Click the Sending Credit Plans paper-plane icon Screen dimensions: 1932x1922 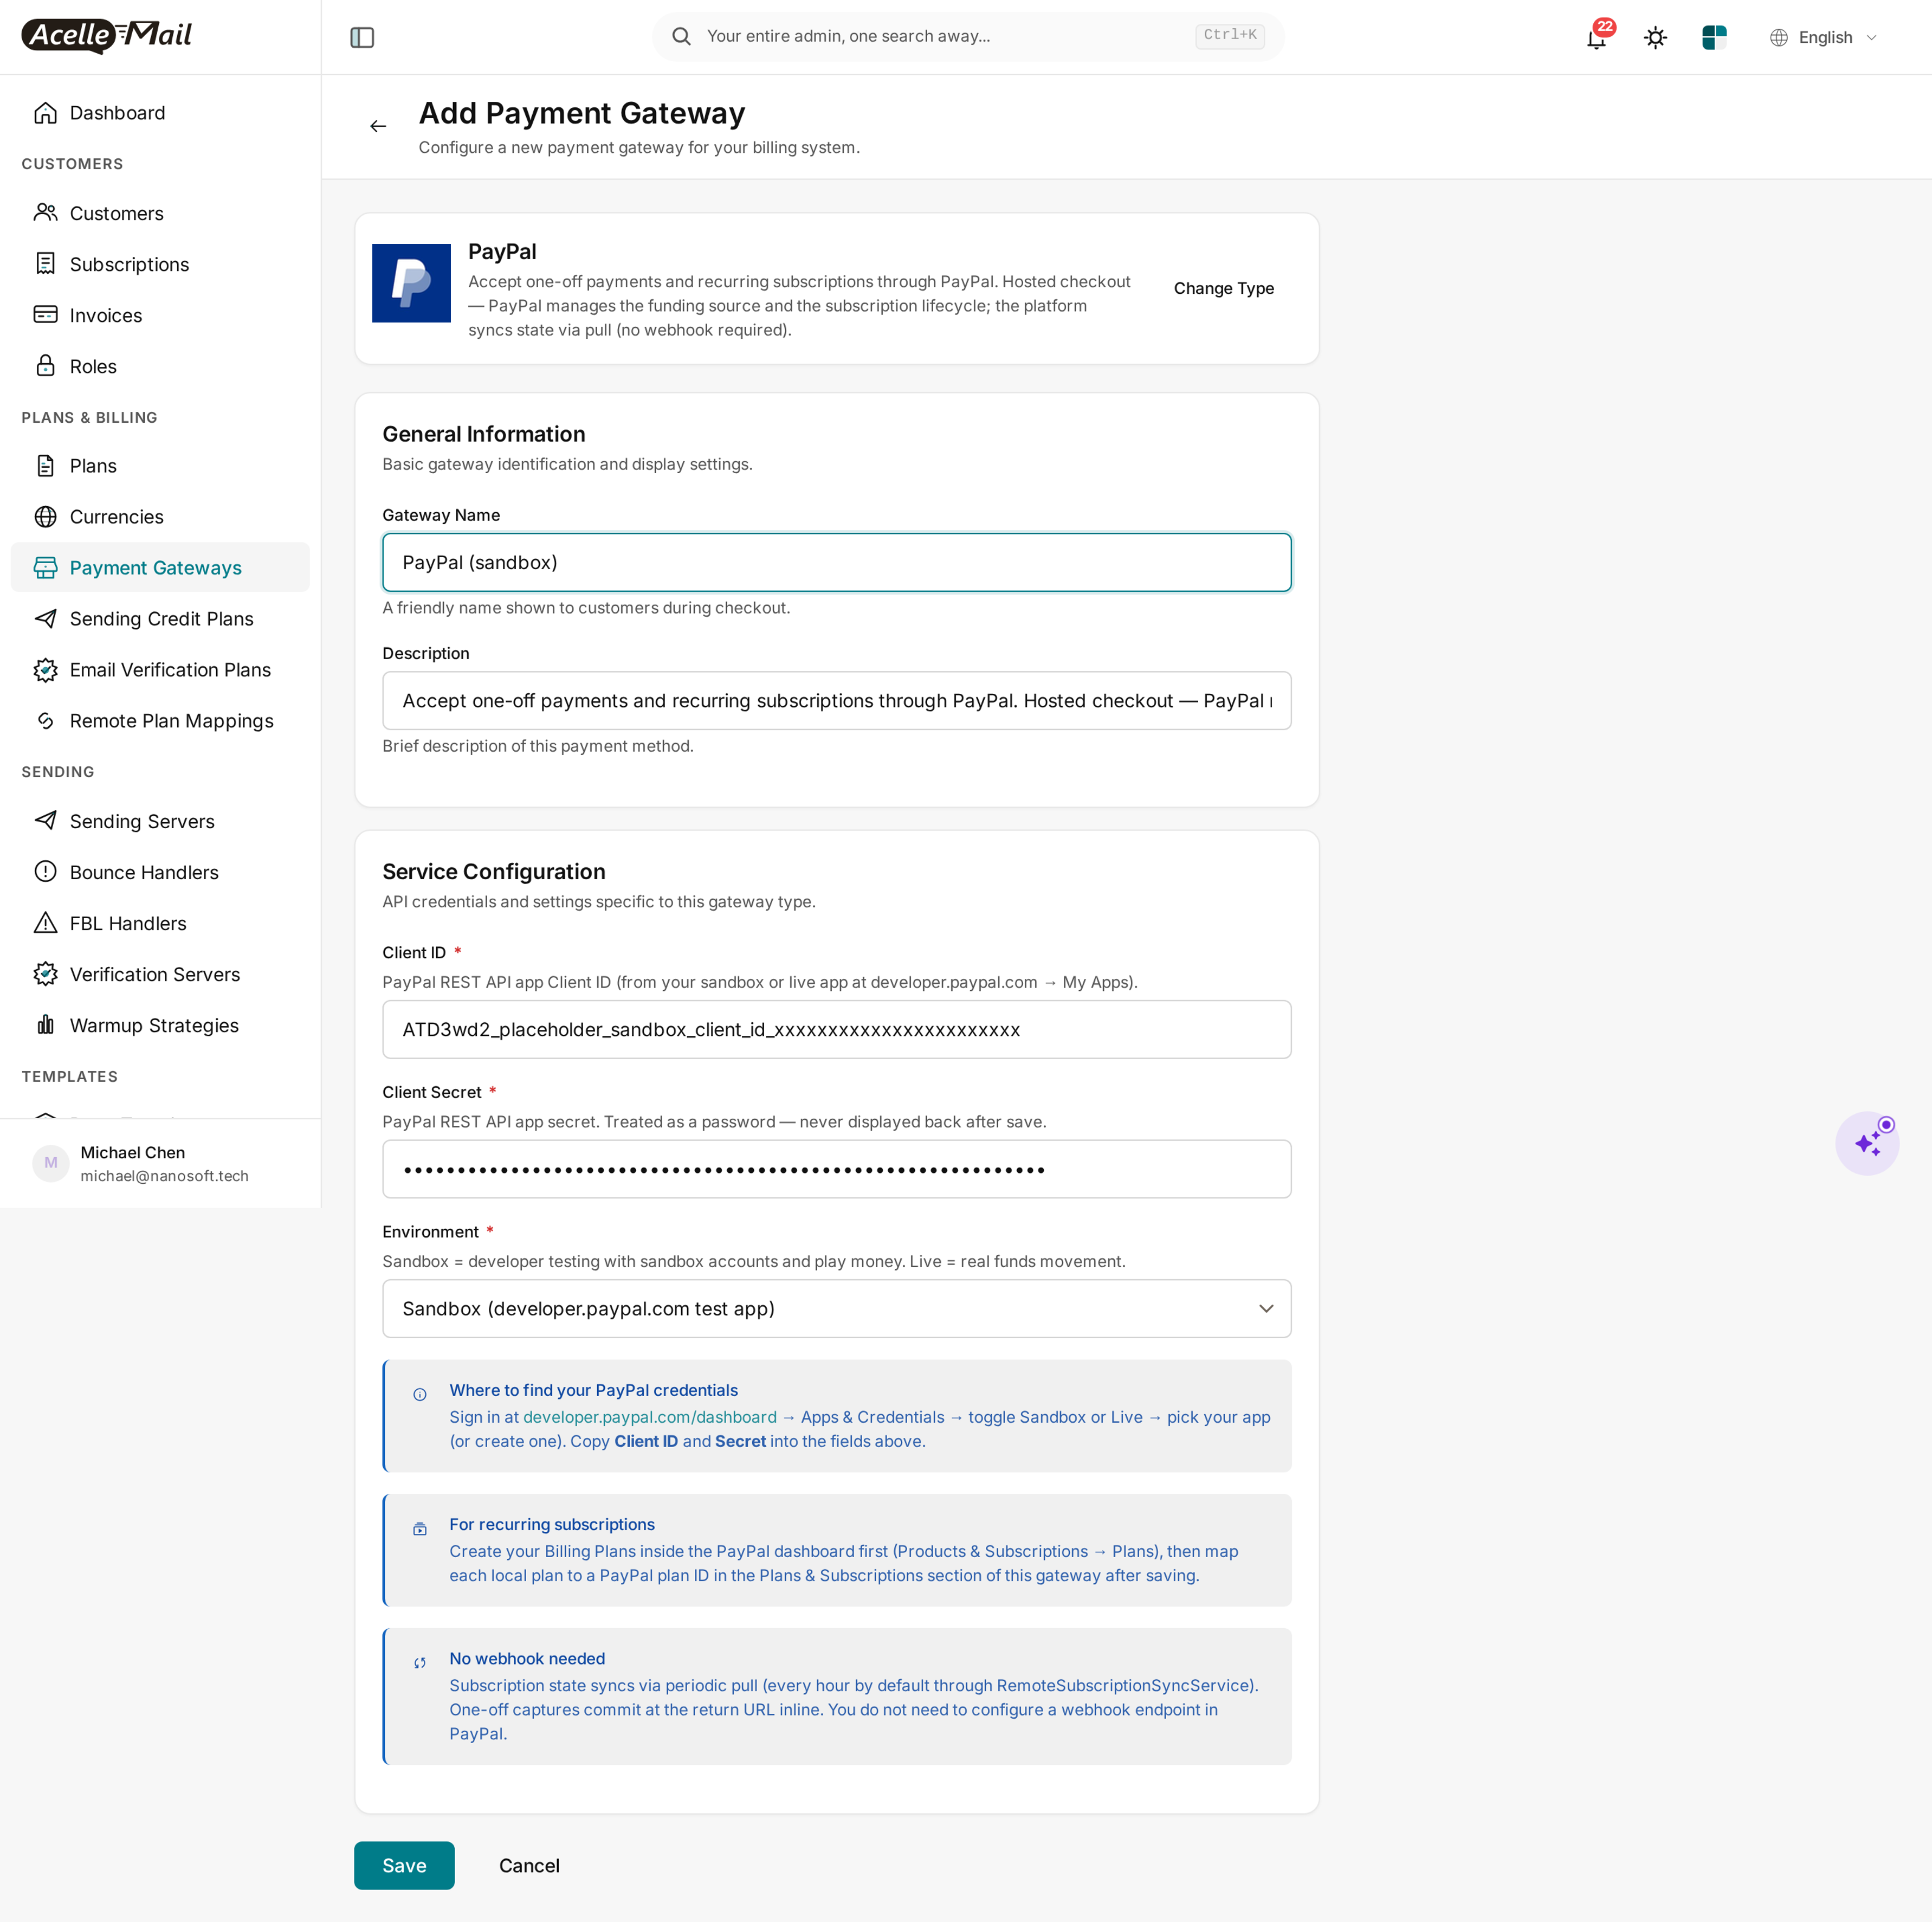45,619
